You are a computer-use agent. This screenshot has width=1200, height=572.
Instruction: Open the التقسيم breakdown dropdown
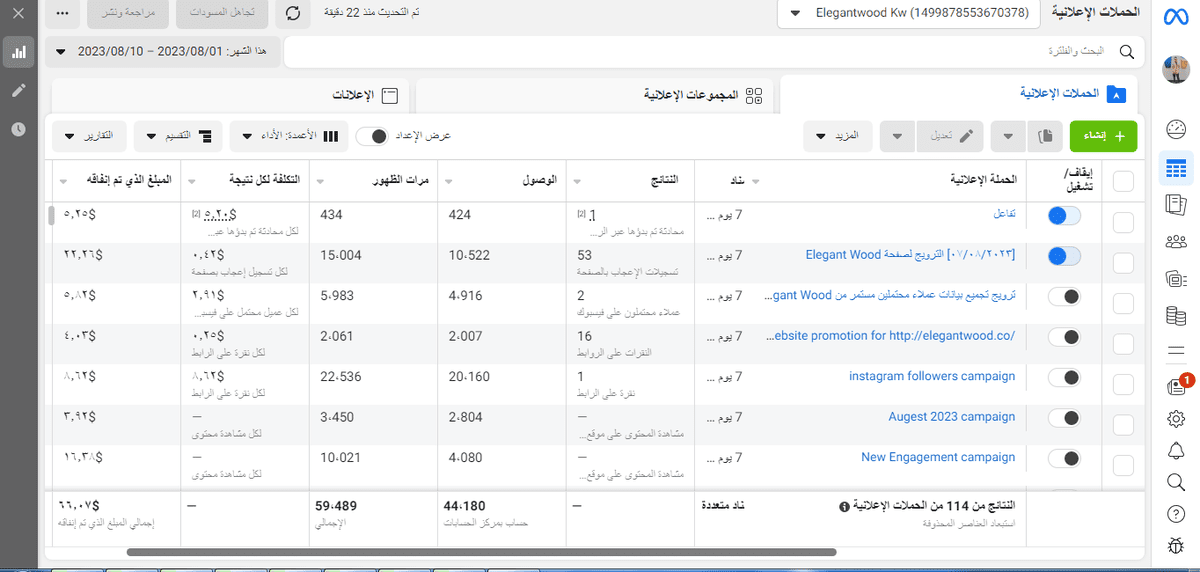coord(178,136)
